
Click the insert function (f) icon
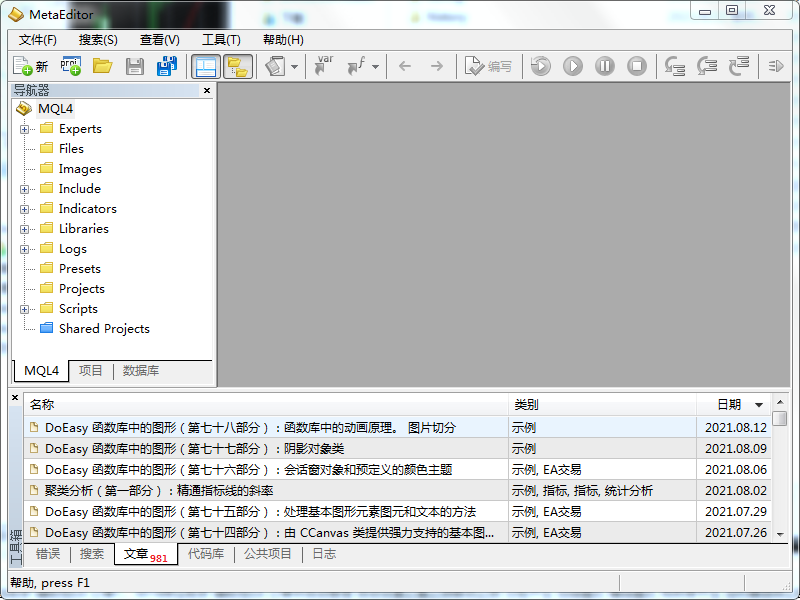[356, 66]
